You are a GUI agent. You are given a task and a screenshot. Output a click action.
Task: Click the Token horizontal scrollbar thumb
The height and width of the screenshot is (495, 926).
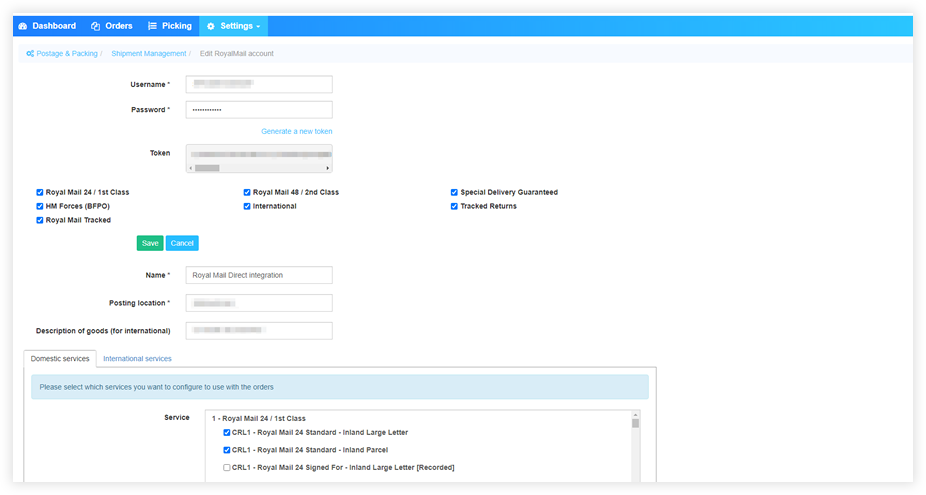coord(207,168)
